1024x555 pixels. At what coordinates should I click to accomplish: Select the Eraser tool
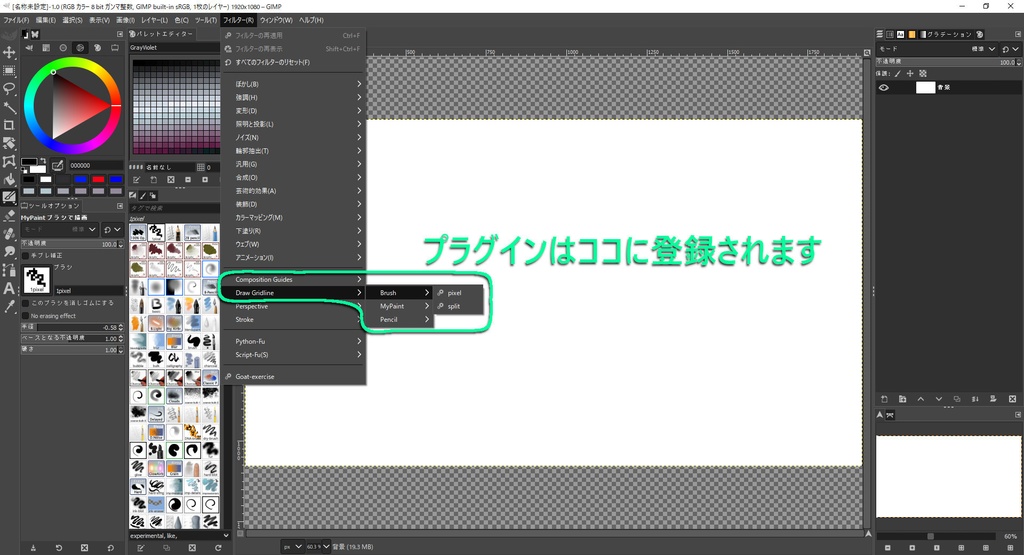pos(9,215)
